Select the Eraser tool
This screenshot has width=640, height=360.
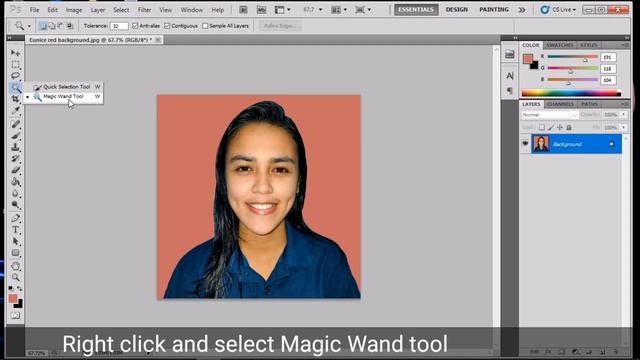[16, 170]
